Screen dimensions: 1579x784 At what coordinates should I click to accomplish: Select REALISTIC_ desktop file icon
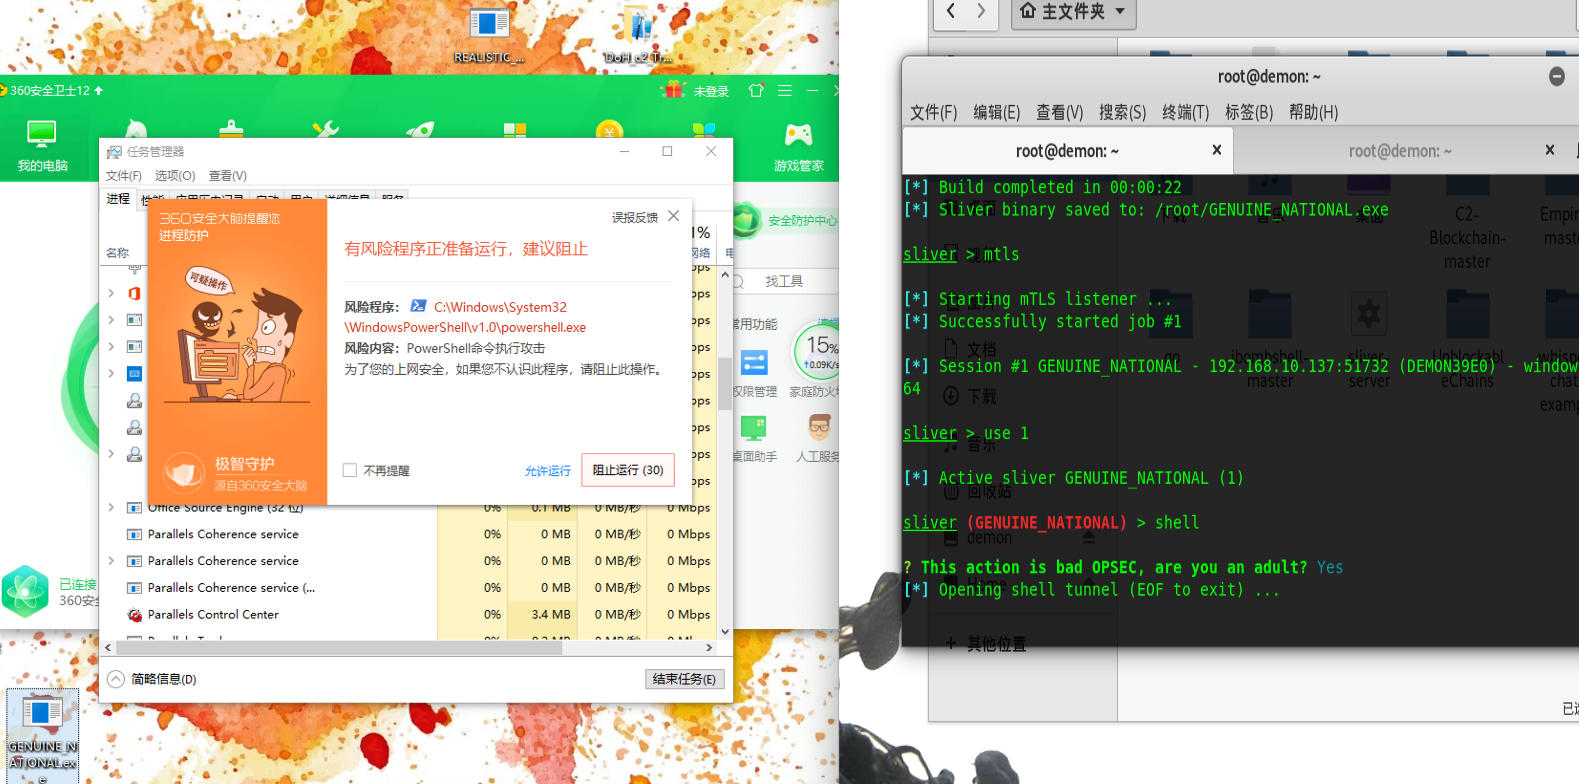(x=488, y=33)
